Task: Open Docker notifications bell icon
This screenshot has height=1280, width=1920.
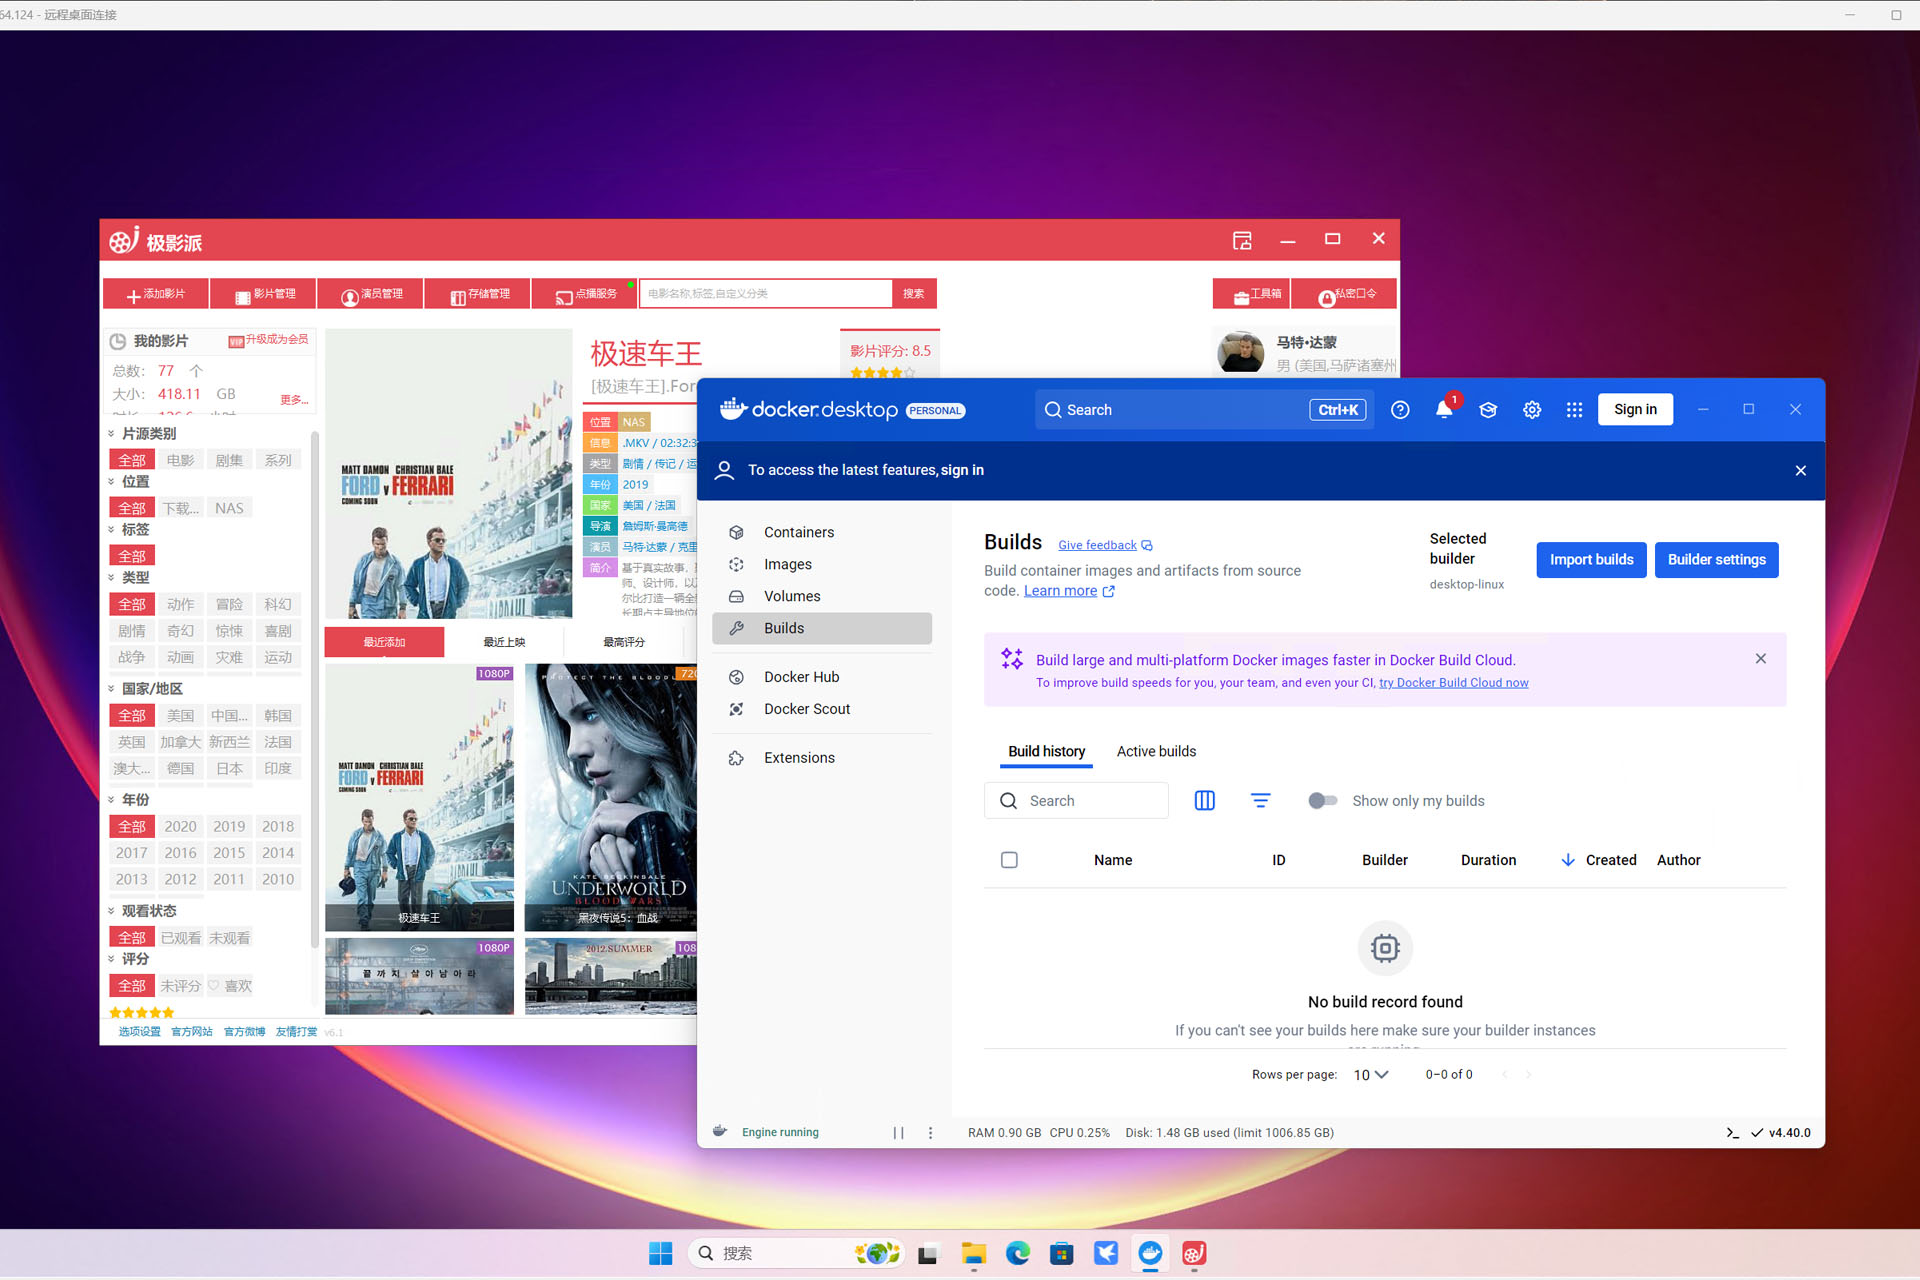Action: tap(1444, 410)
